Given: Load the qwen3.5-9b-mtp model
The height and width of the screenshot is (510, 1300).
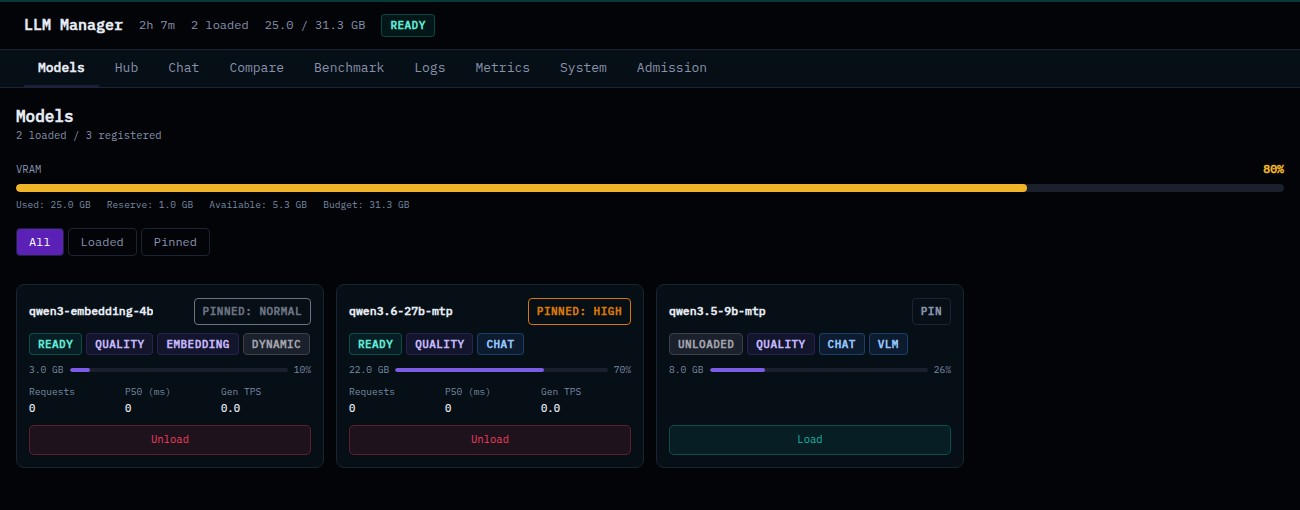Looking at the screenshot, I should [810, 440].
